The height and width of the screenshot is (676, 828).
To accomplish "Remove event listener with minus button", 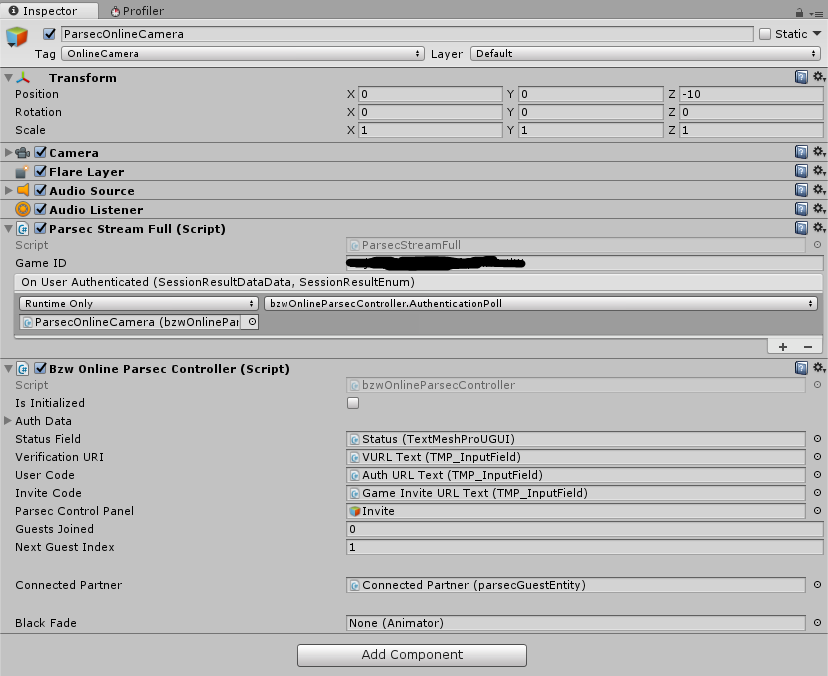I will [808, 346].
